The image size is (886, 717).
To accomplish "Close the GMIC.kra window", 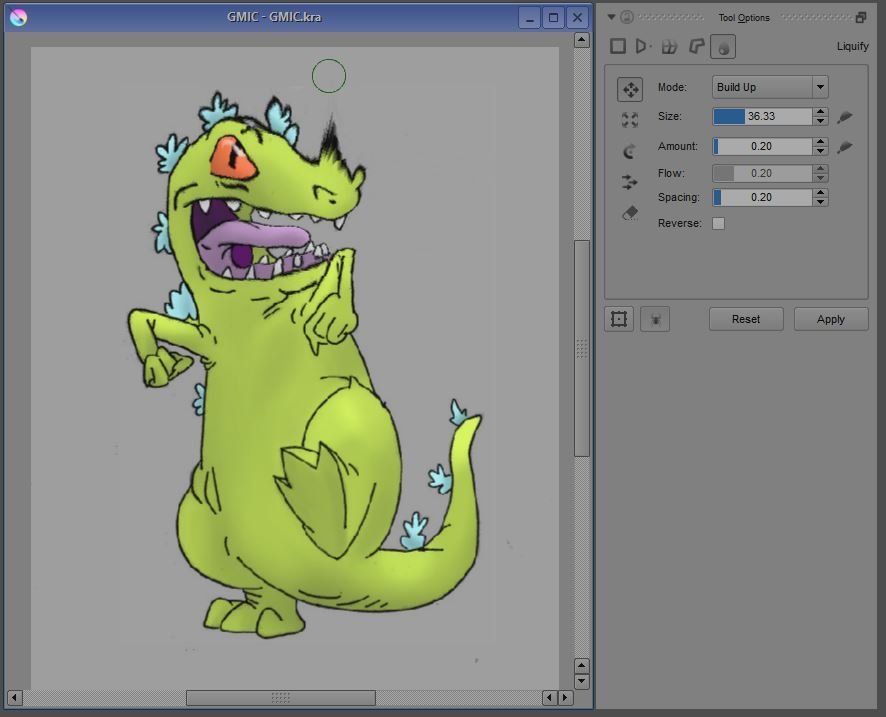I will 577,18.
